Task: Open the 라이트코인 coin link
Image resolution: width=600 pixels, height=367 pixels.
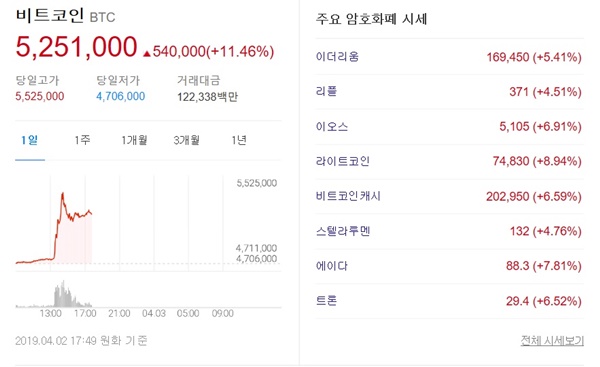Action: point(342,161)
